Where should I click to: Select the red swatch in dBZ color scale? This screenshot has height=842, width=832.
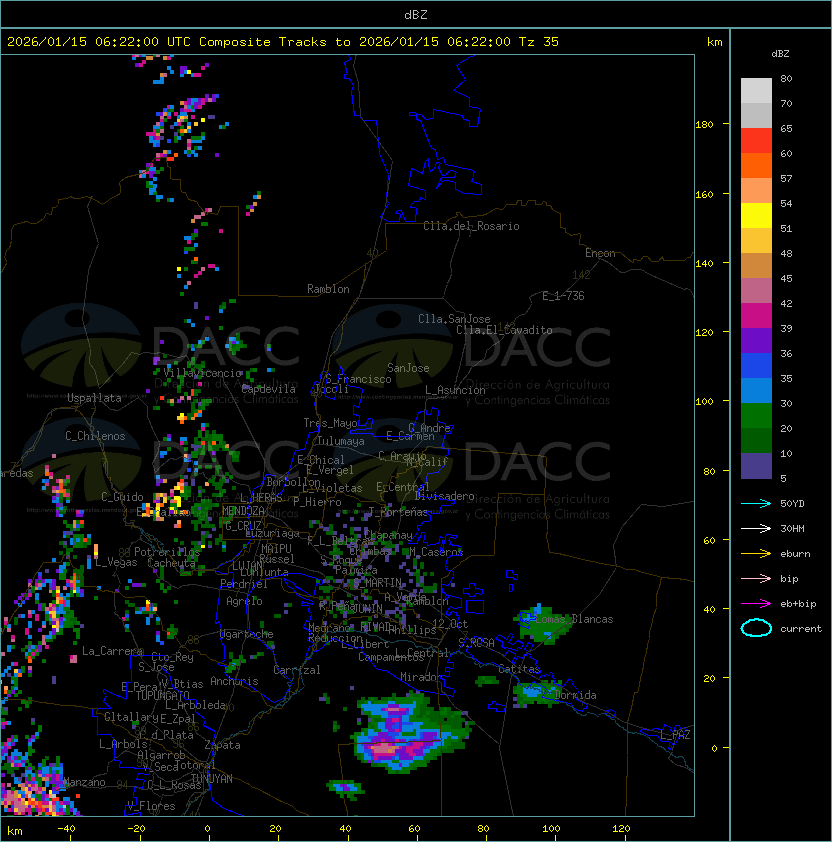(756, 141)
